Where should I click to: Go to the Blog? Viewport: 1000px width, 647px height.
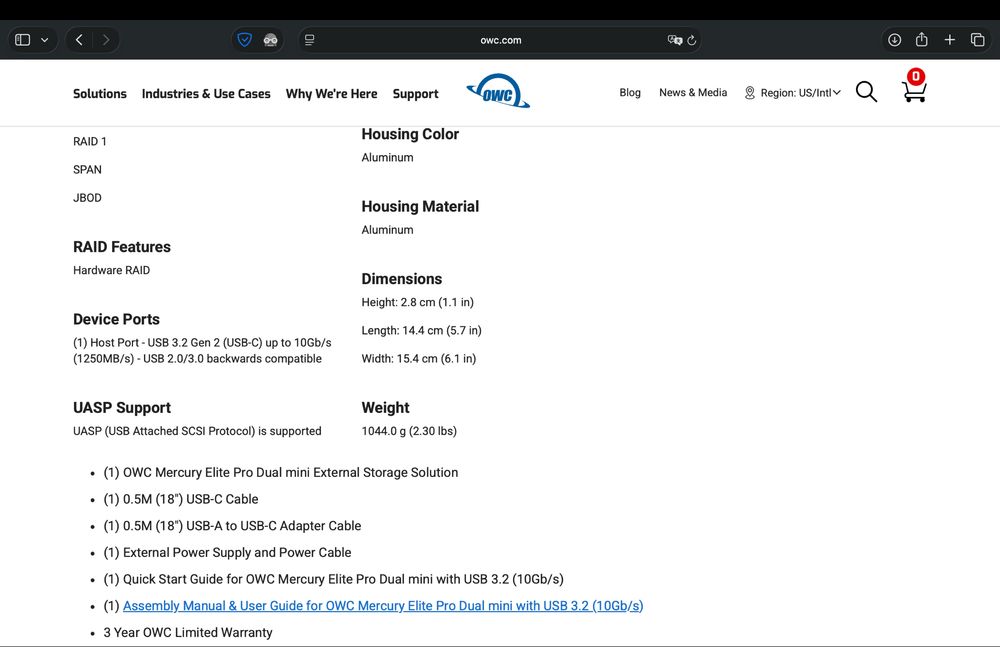pos(630,93)
